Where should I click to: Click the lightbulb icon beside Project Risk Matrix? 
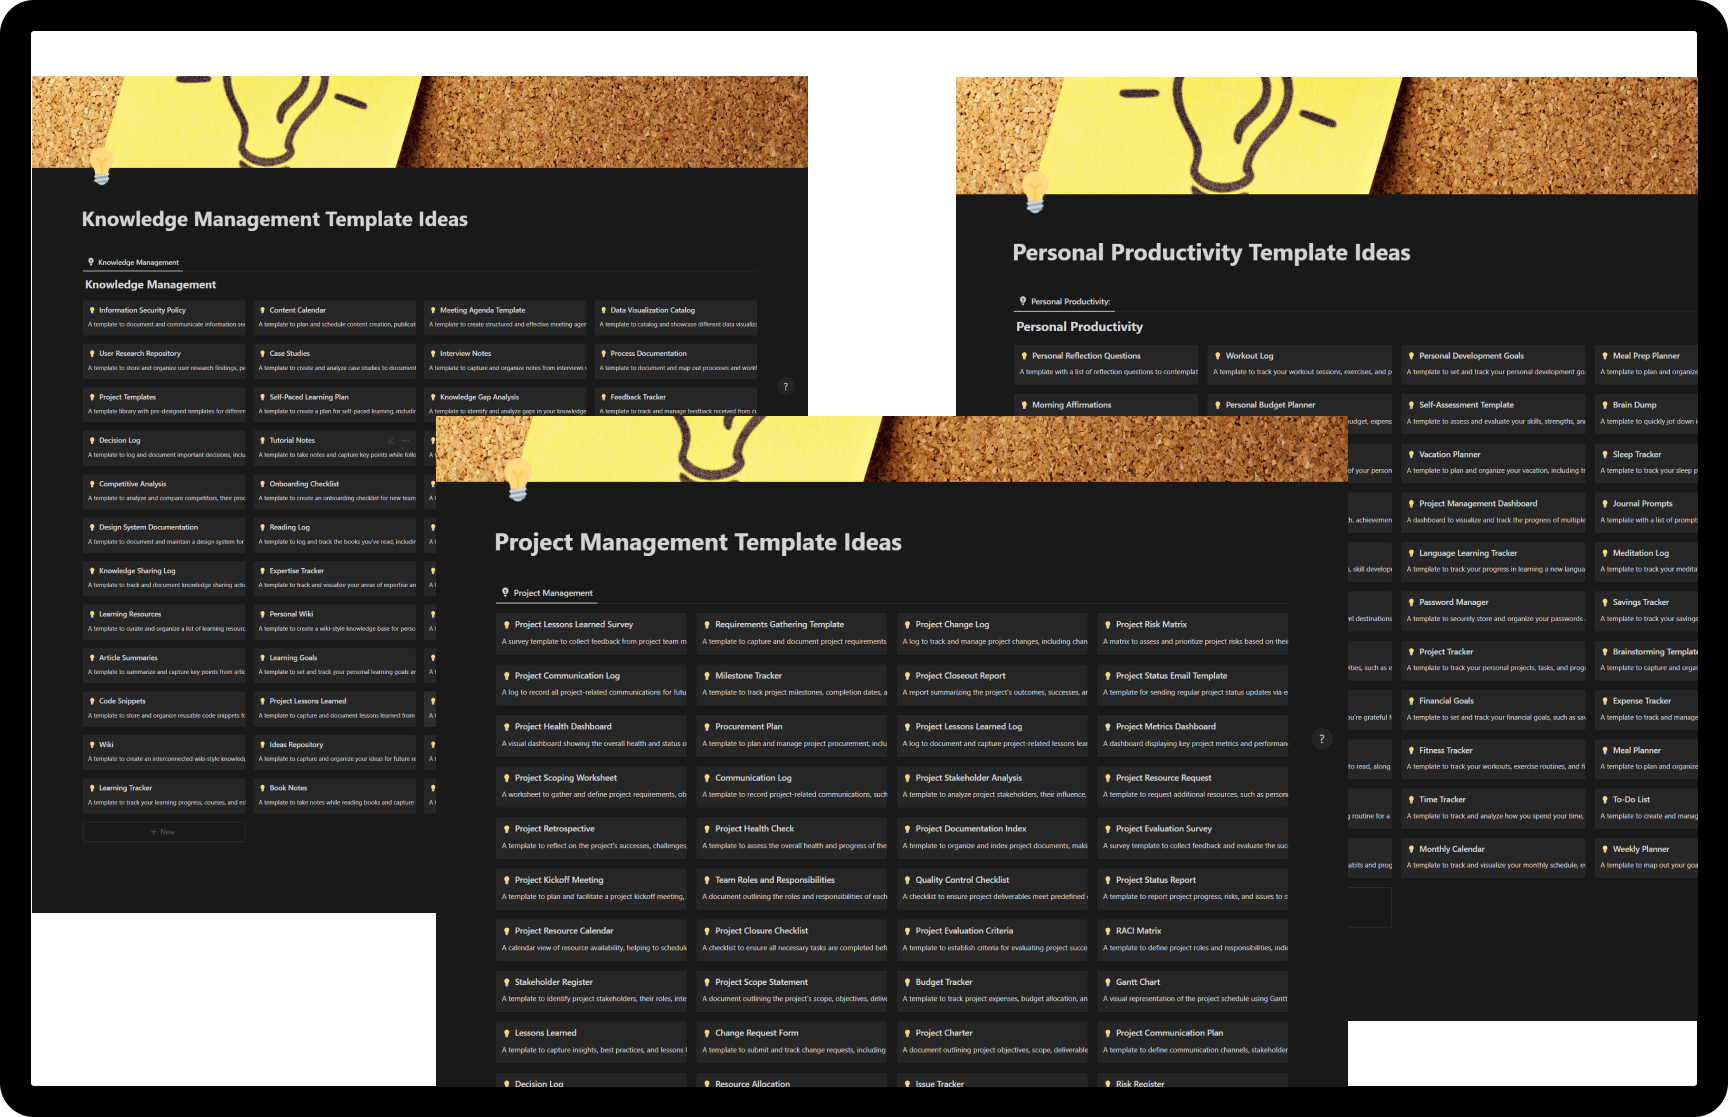point(1107,624)
